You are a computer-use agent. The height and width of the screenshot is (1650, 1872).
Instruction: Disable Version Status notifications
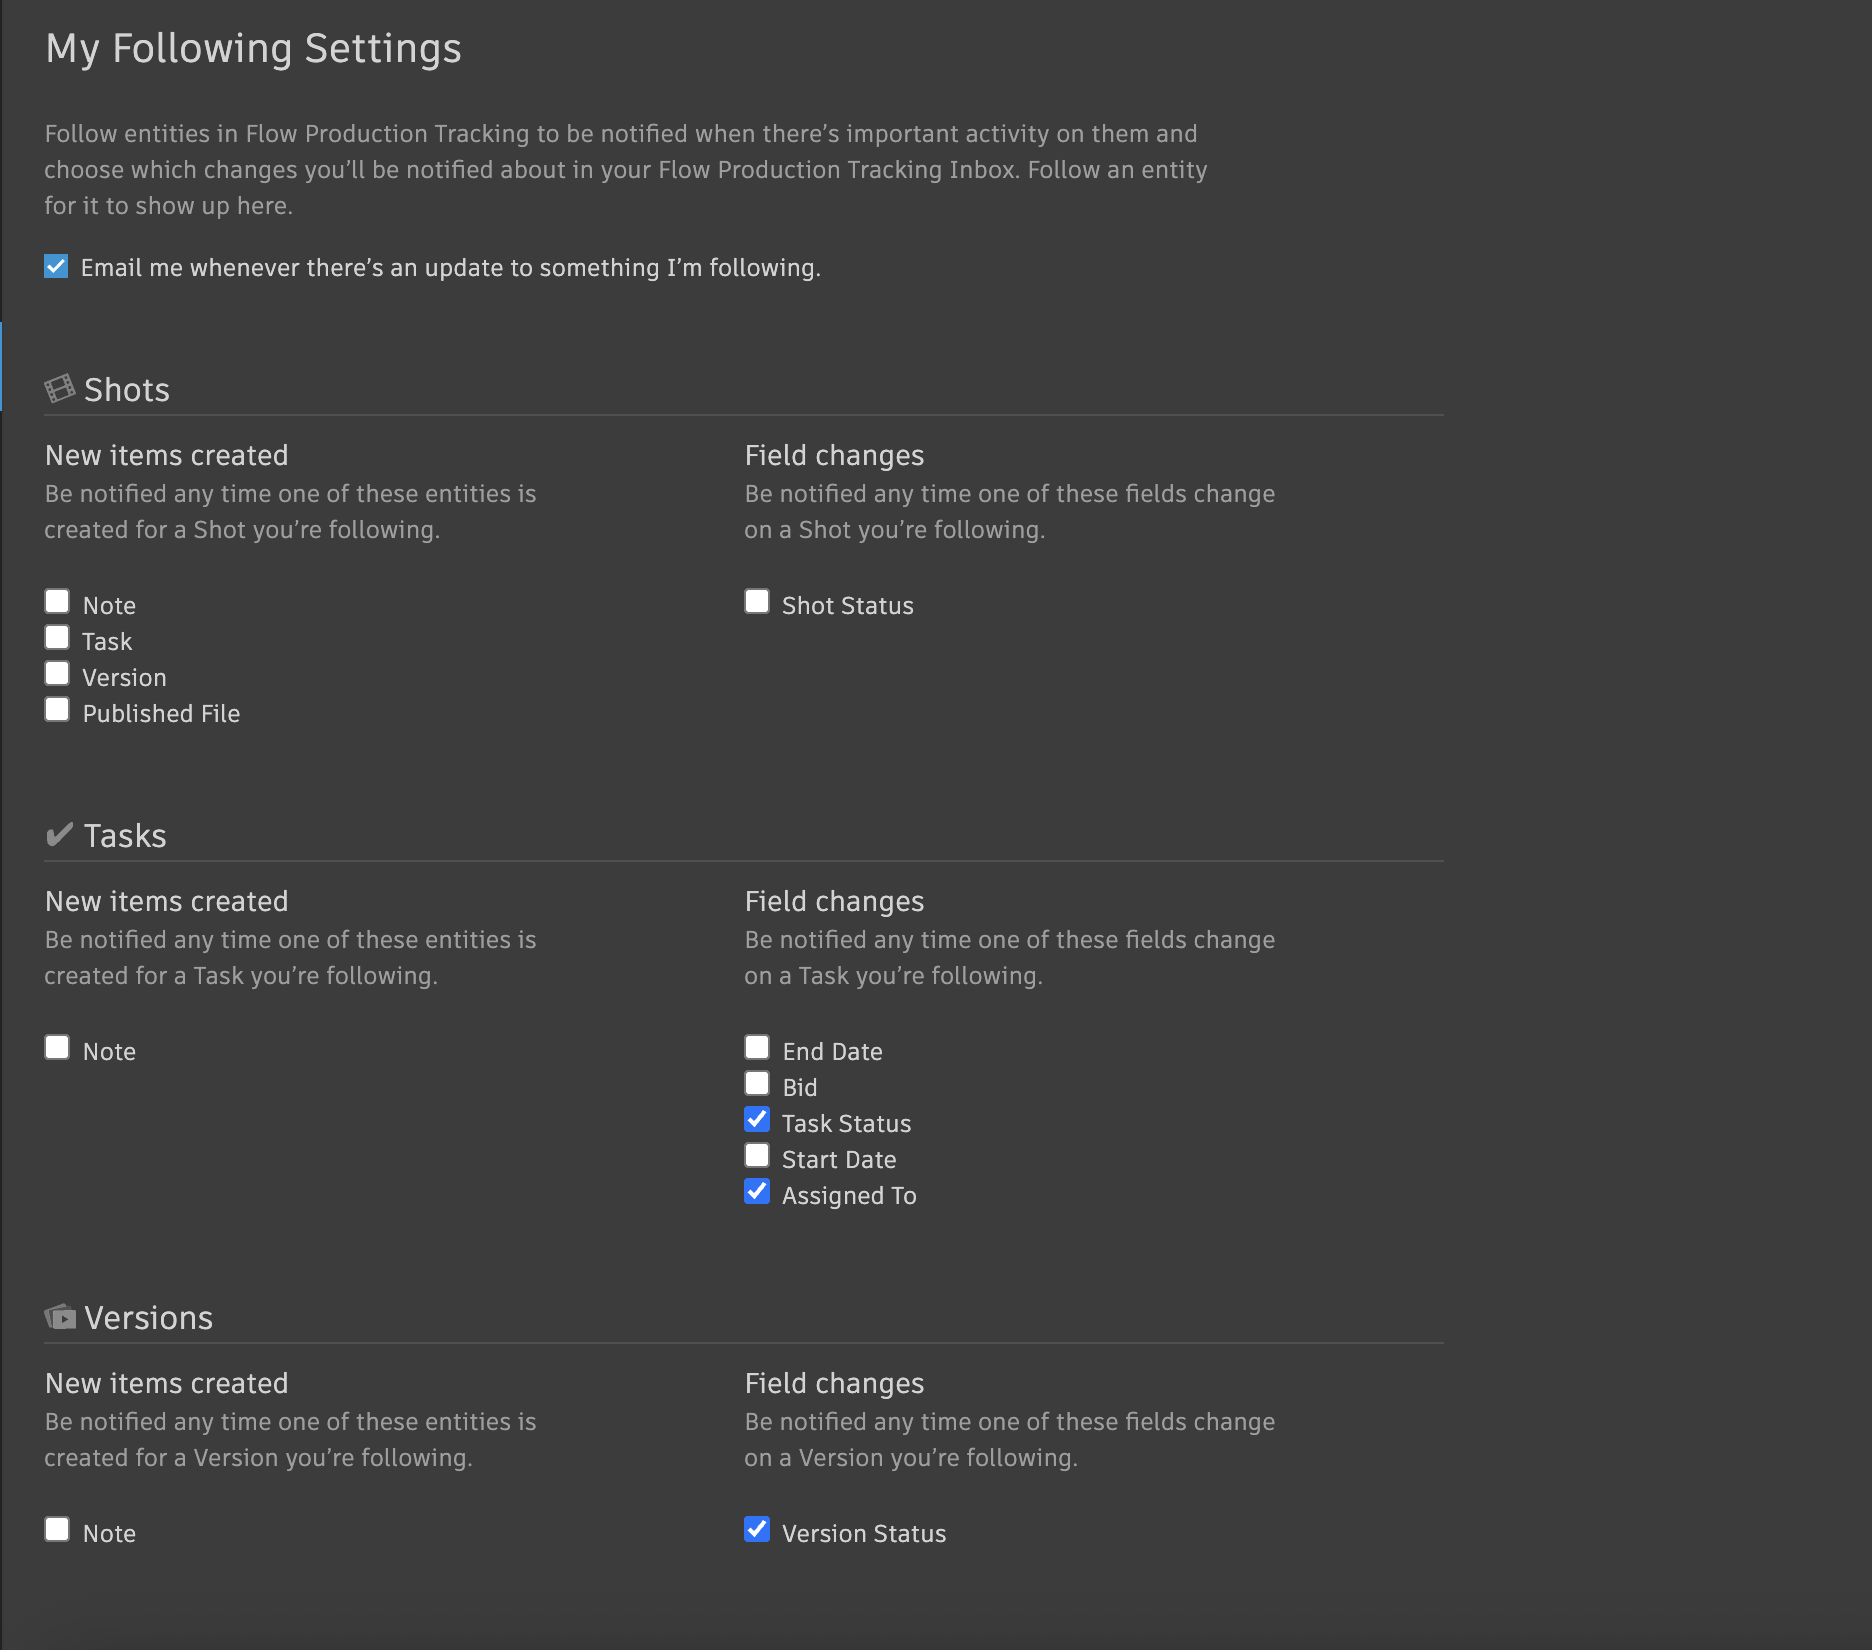757,1530
